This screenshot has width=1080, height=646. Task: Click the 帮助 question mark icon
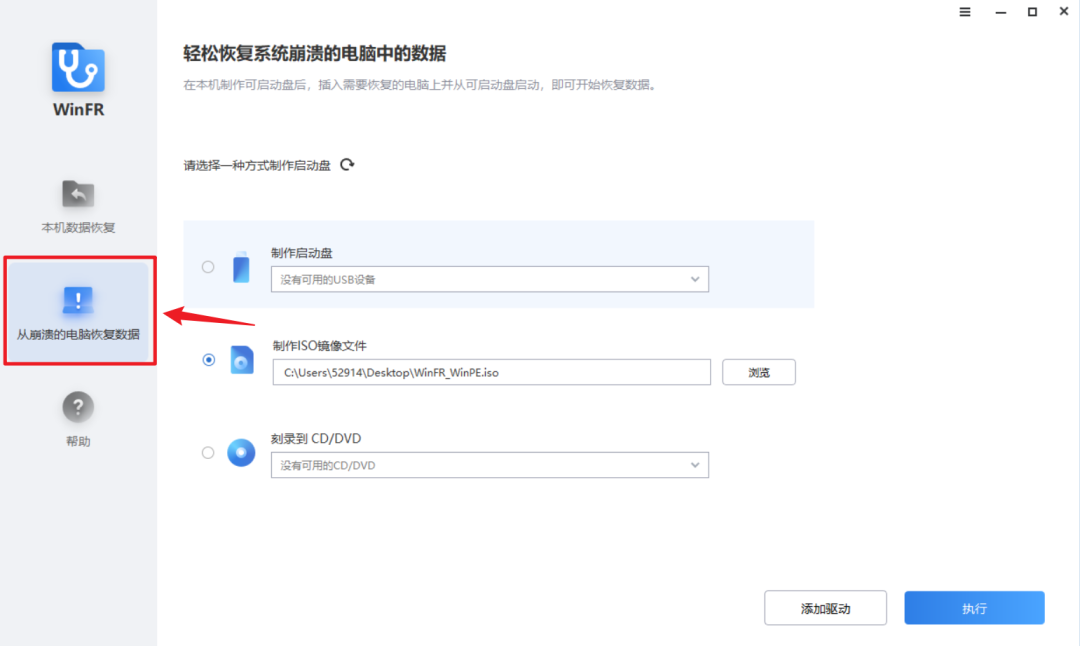coord(78,408)
